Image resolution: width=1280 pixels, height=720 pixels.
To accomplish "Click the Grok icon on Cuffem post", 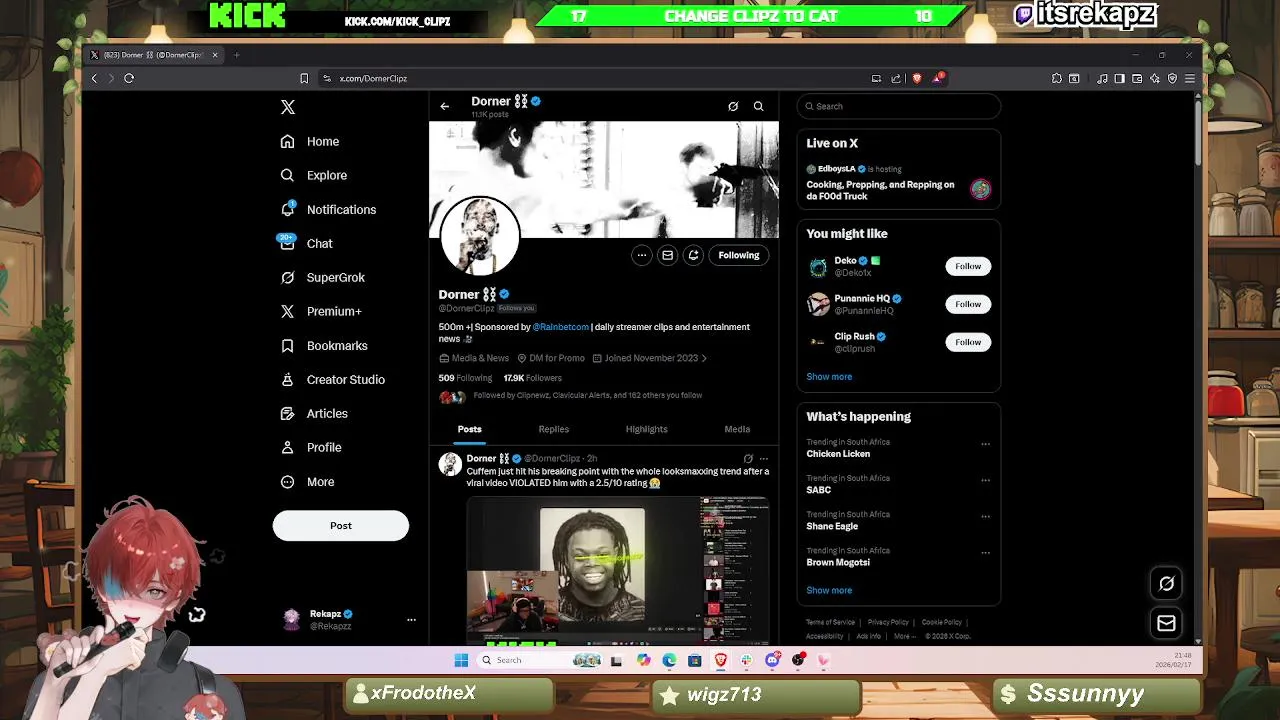I will pos(748,459).
